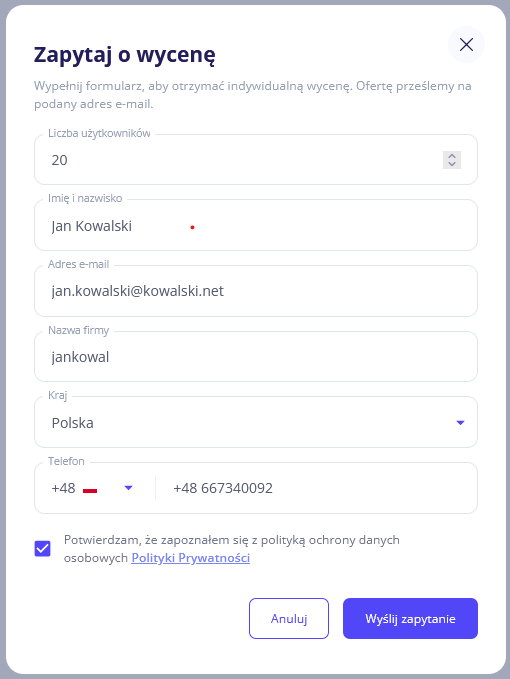This screenshot has height=679, width=510.
Task: Click the phone number field +48 667340092
Action: click(x=316, y=488)
